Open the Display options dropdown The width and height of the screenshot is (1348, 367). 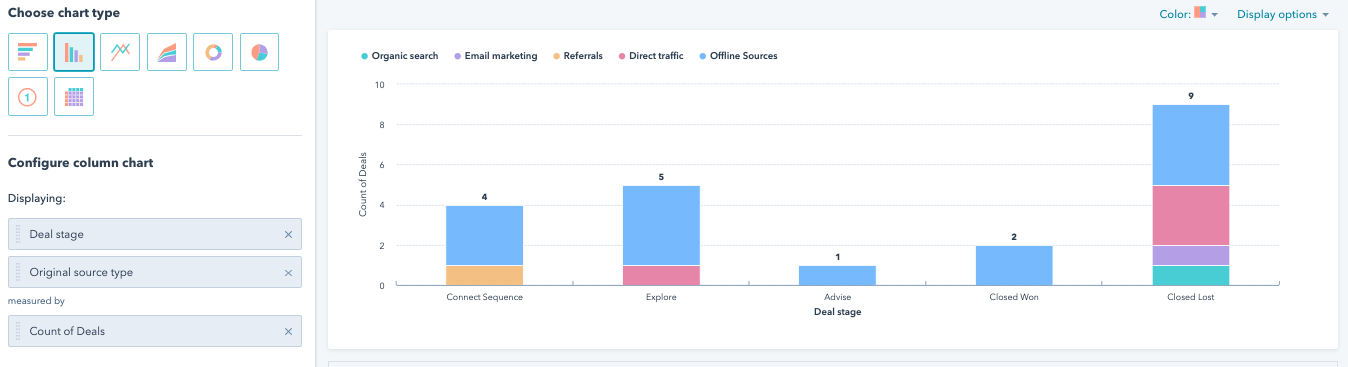[x=1283, y=14]
